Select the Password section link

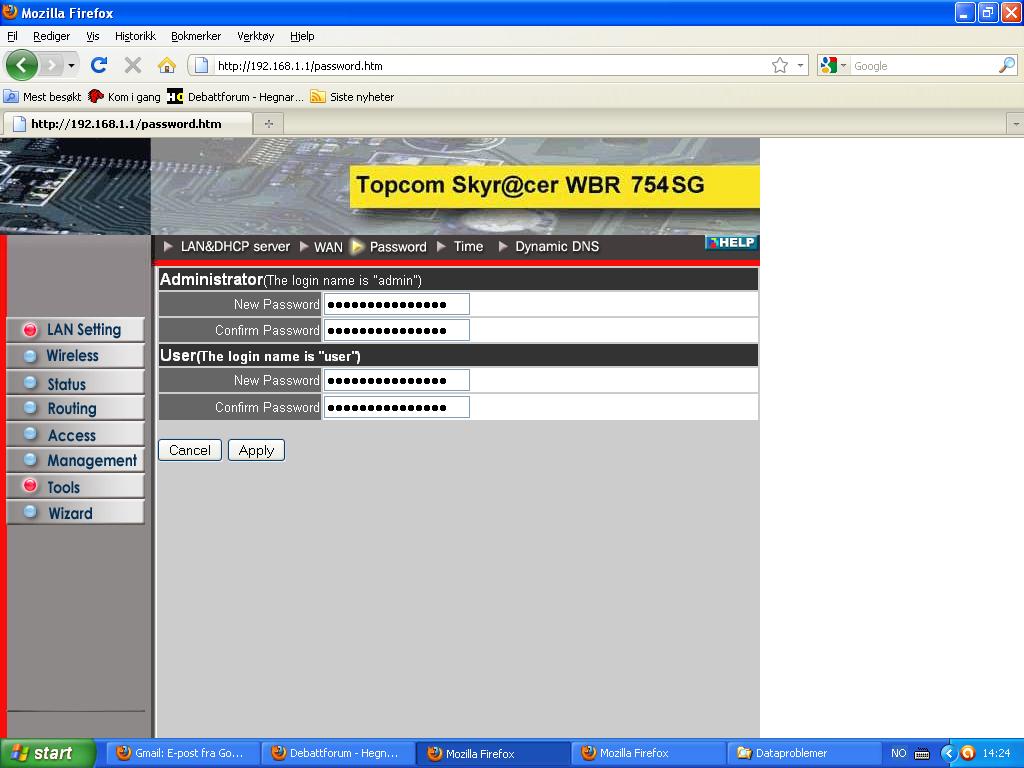389,246
